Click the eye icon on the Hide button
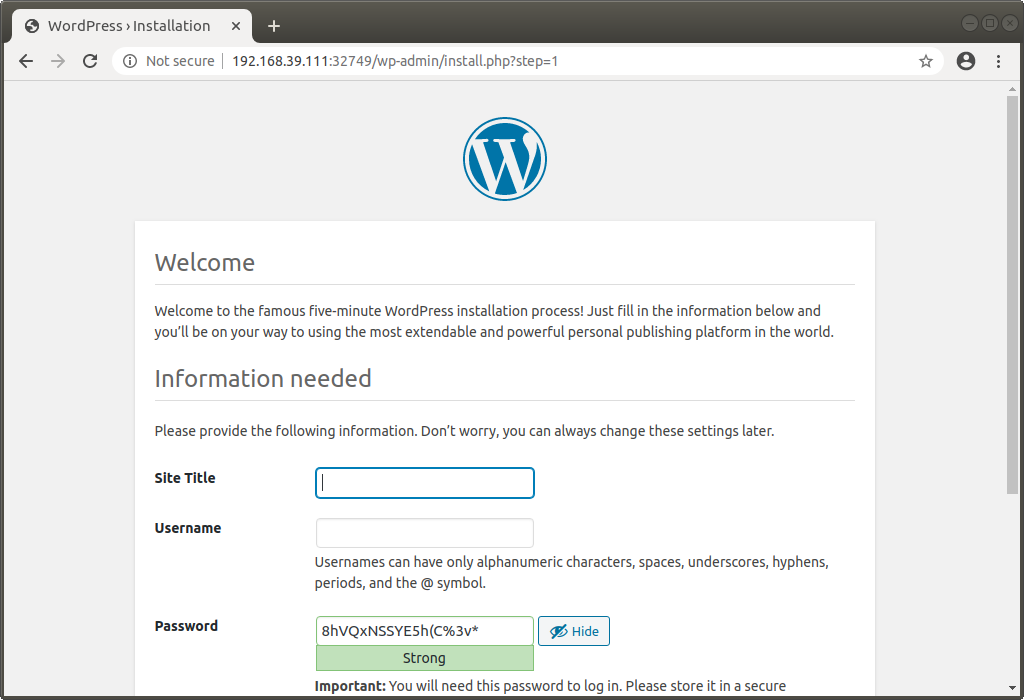1024x700 pixels. click(x=557, y=630)
